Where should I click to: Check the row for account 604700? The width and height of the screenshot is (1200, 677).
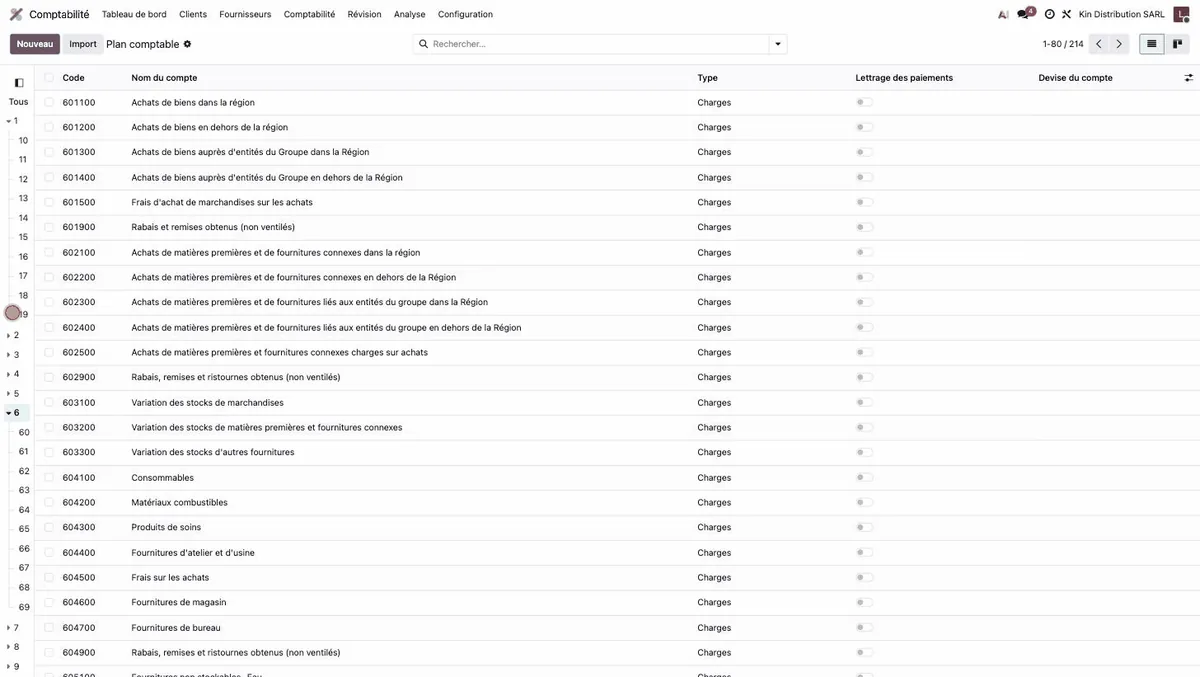[x=49, y=627]
